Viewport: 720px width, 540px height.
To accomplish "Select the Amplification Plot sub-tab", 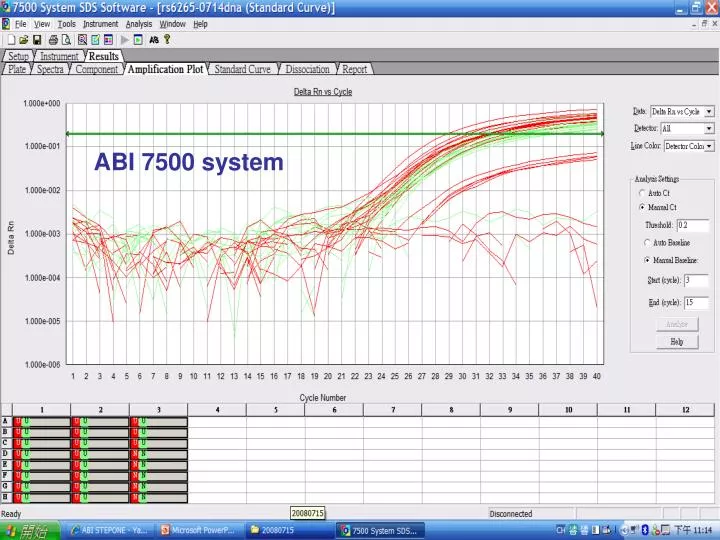I will click(165, 69).
